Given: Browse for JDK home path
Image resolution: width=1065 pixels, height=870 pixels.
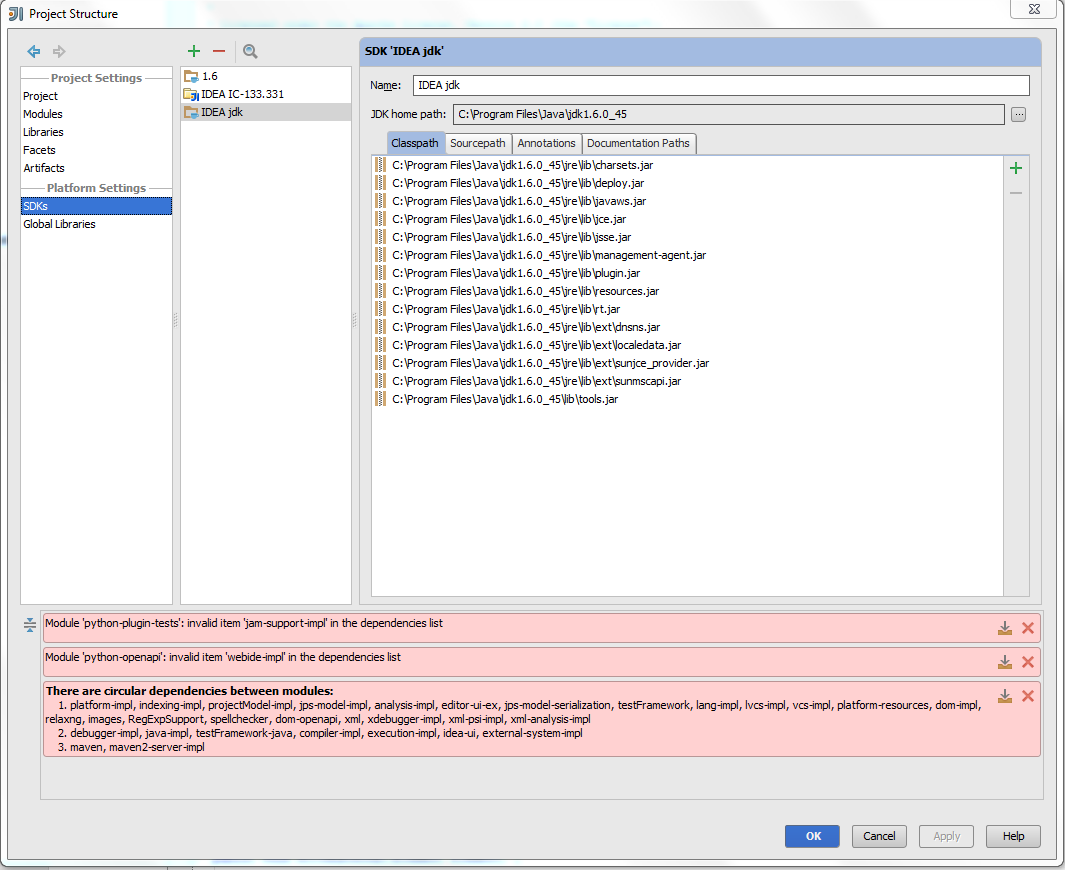Looking at the screenshot, I should tap(1018, 114).
